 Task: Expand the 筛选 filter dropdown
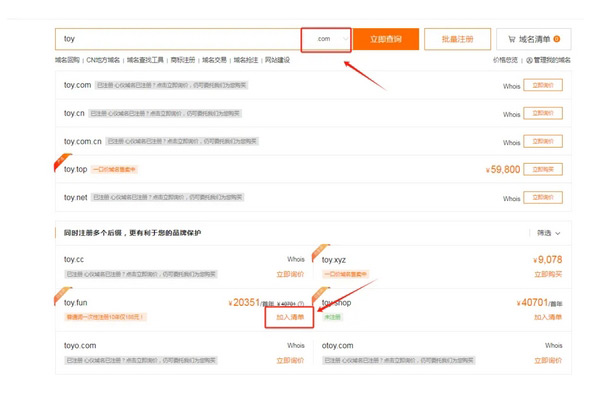coord(548,233)
